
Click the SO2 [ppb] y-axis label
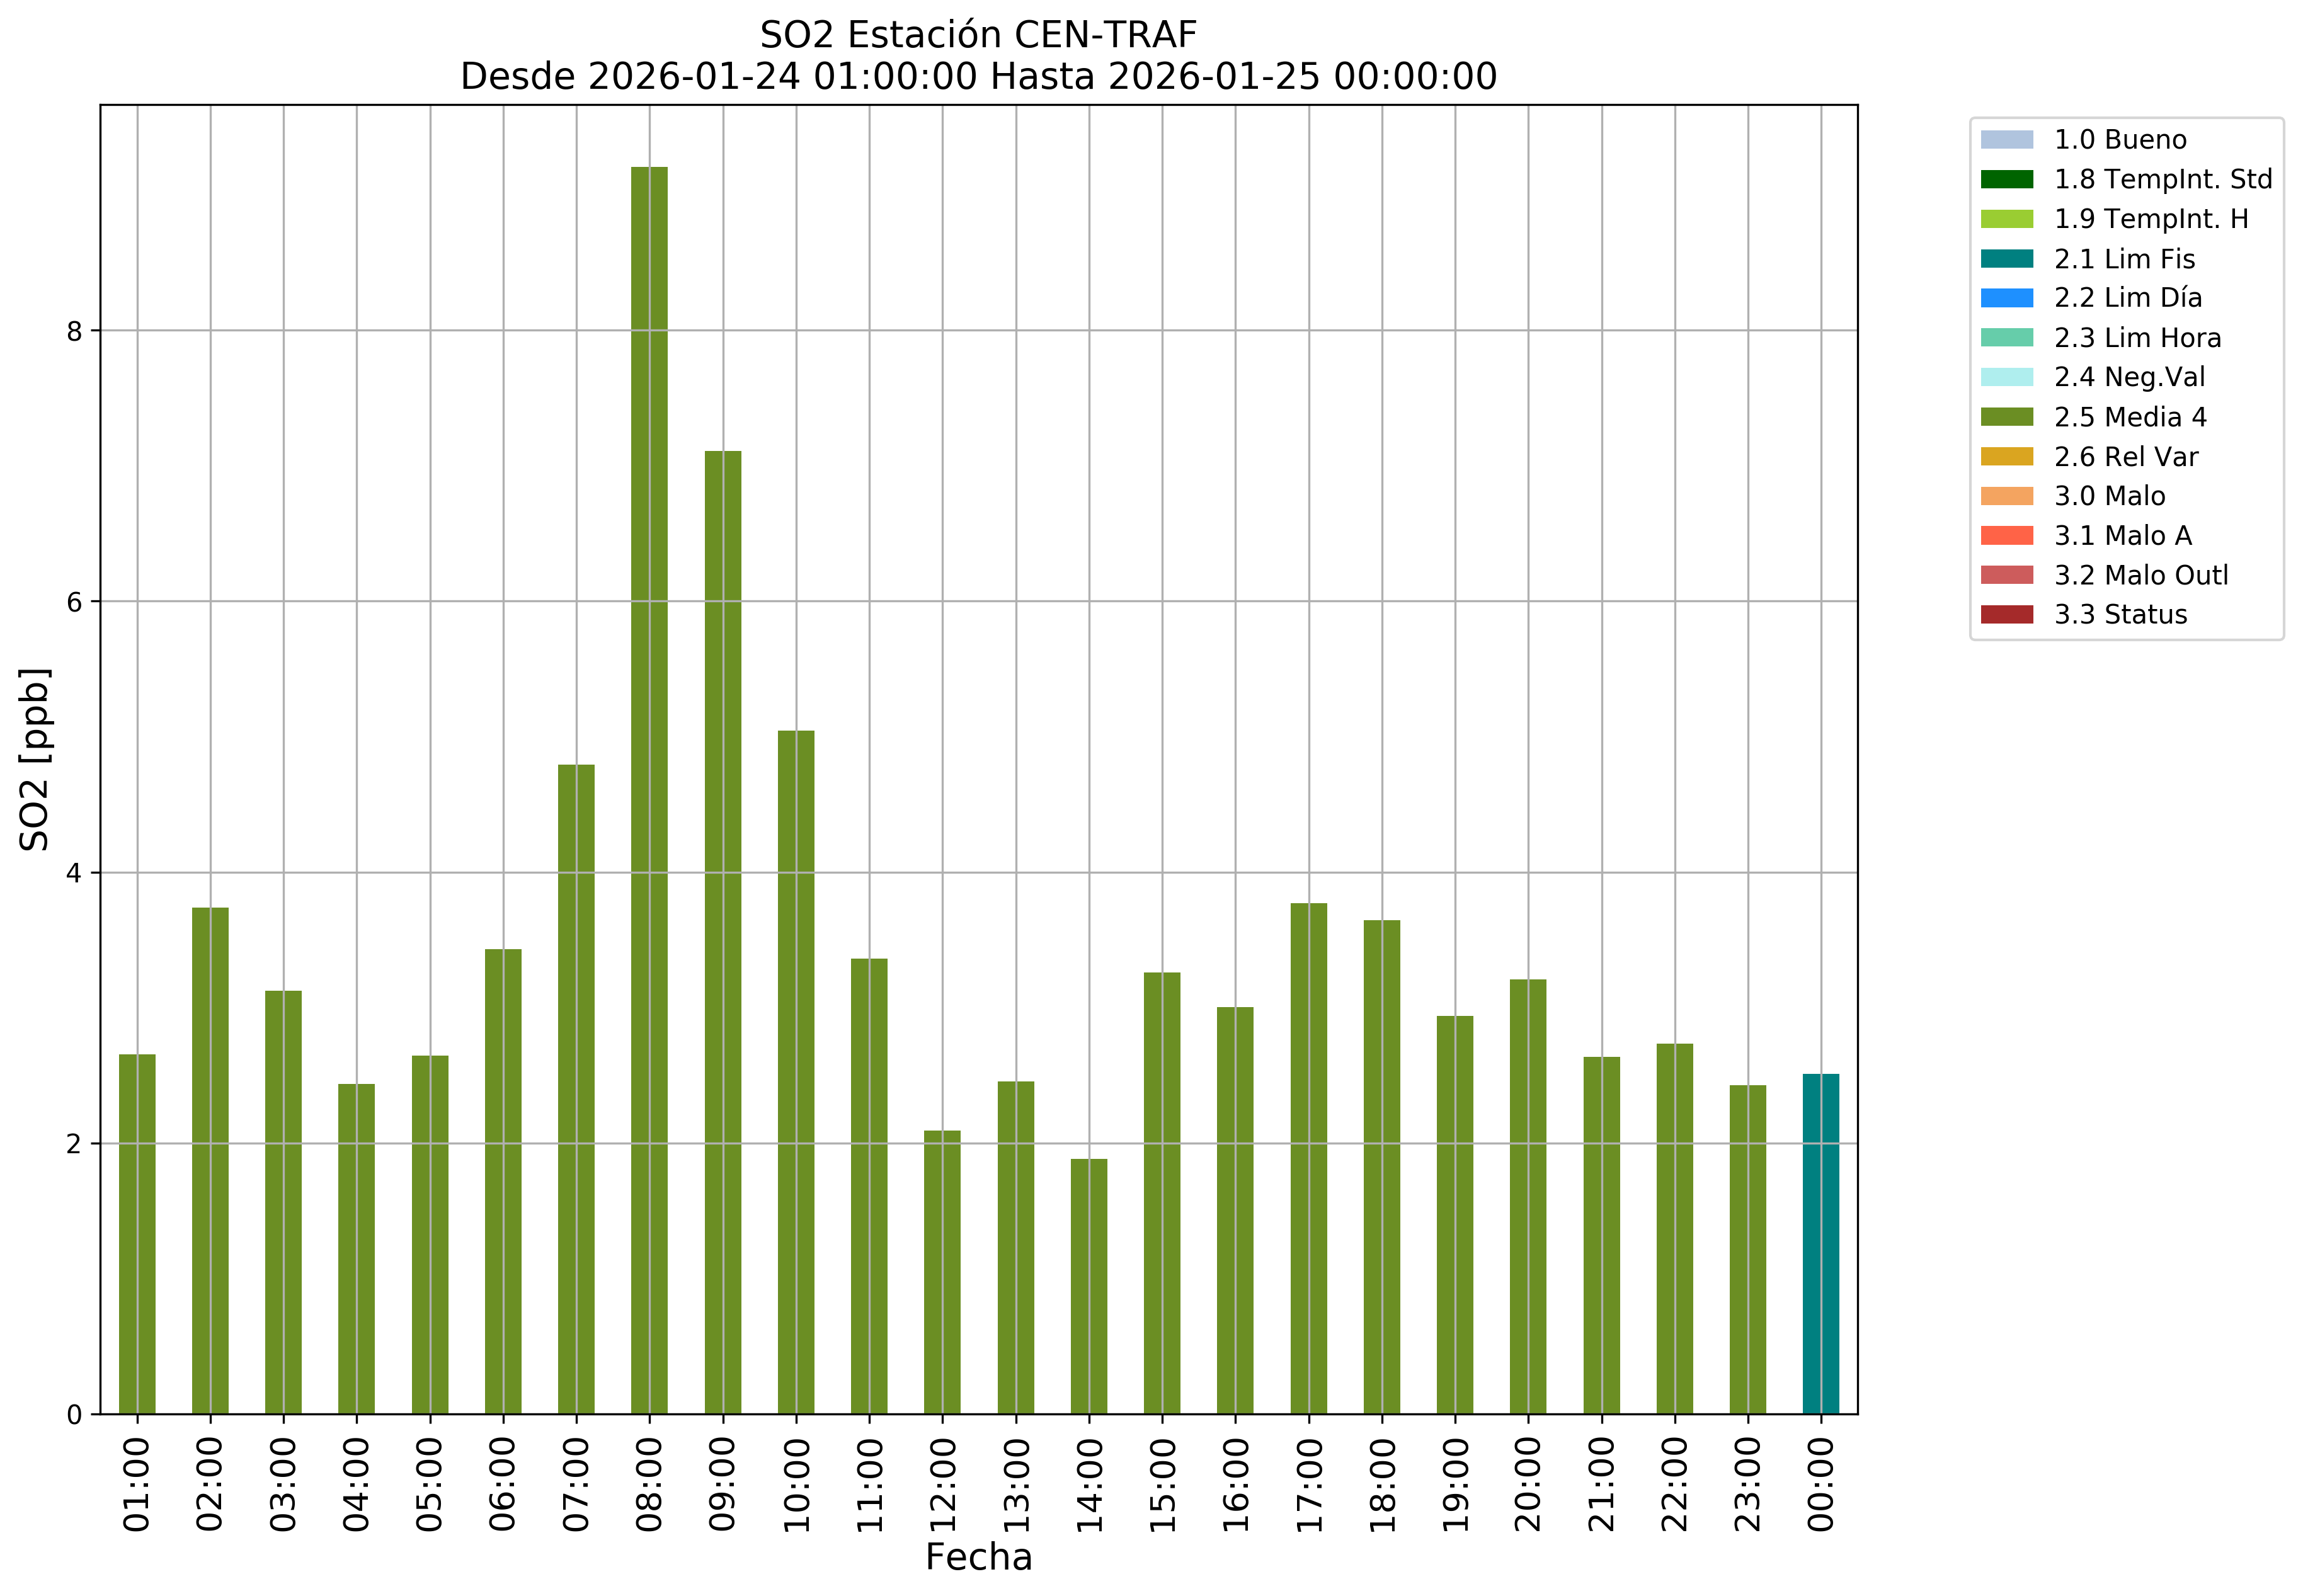[x=35, y=759]
